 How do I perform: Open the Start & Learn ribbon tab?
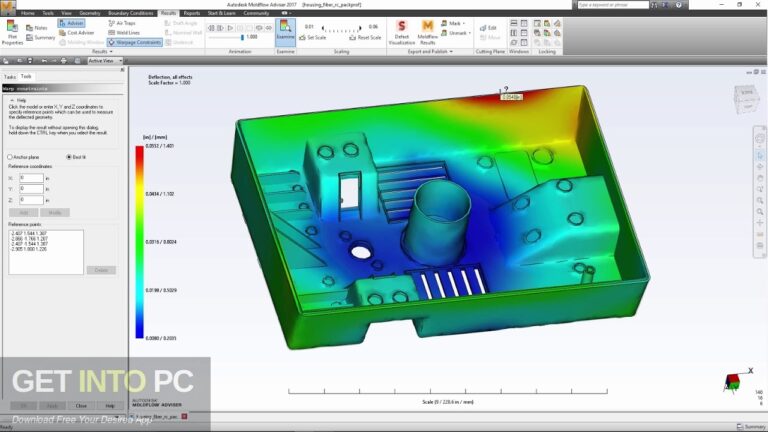221,13
